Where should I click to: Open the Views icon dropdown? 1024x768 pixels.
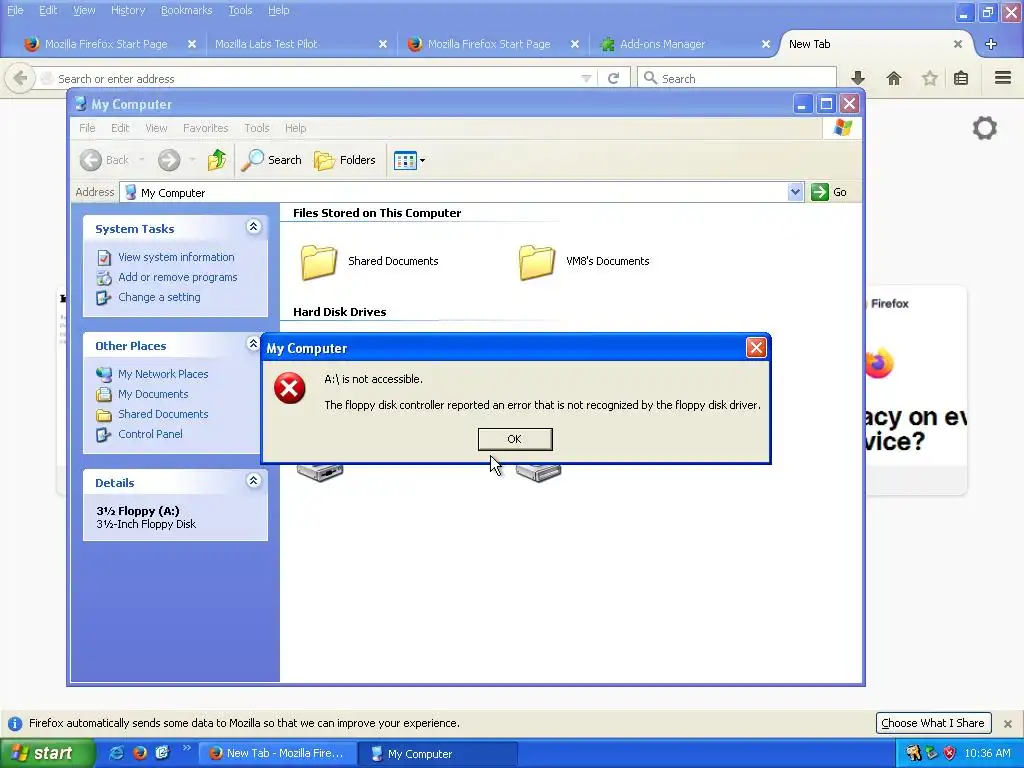coord(409,160)
